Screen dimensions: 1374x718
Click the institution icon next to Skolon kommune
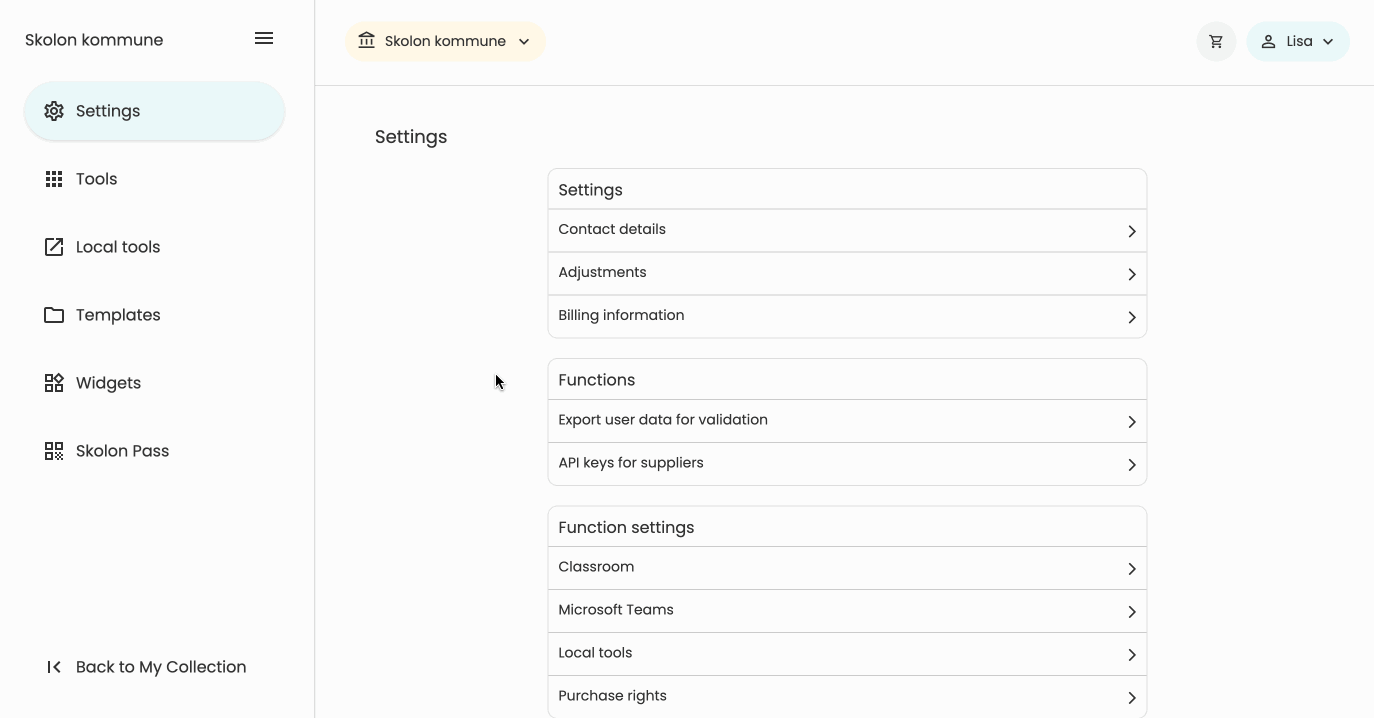pyautogui.click(x=366, y=41)
